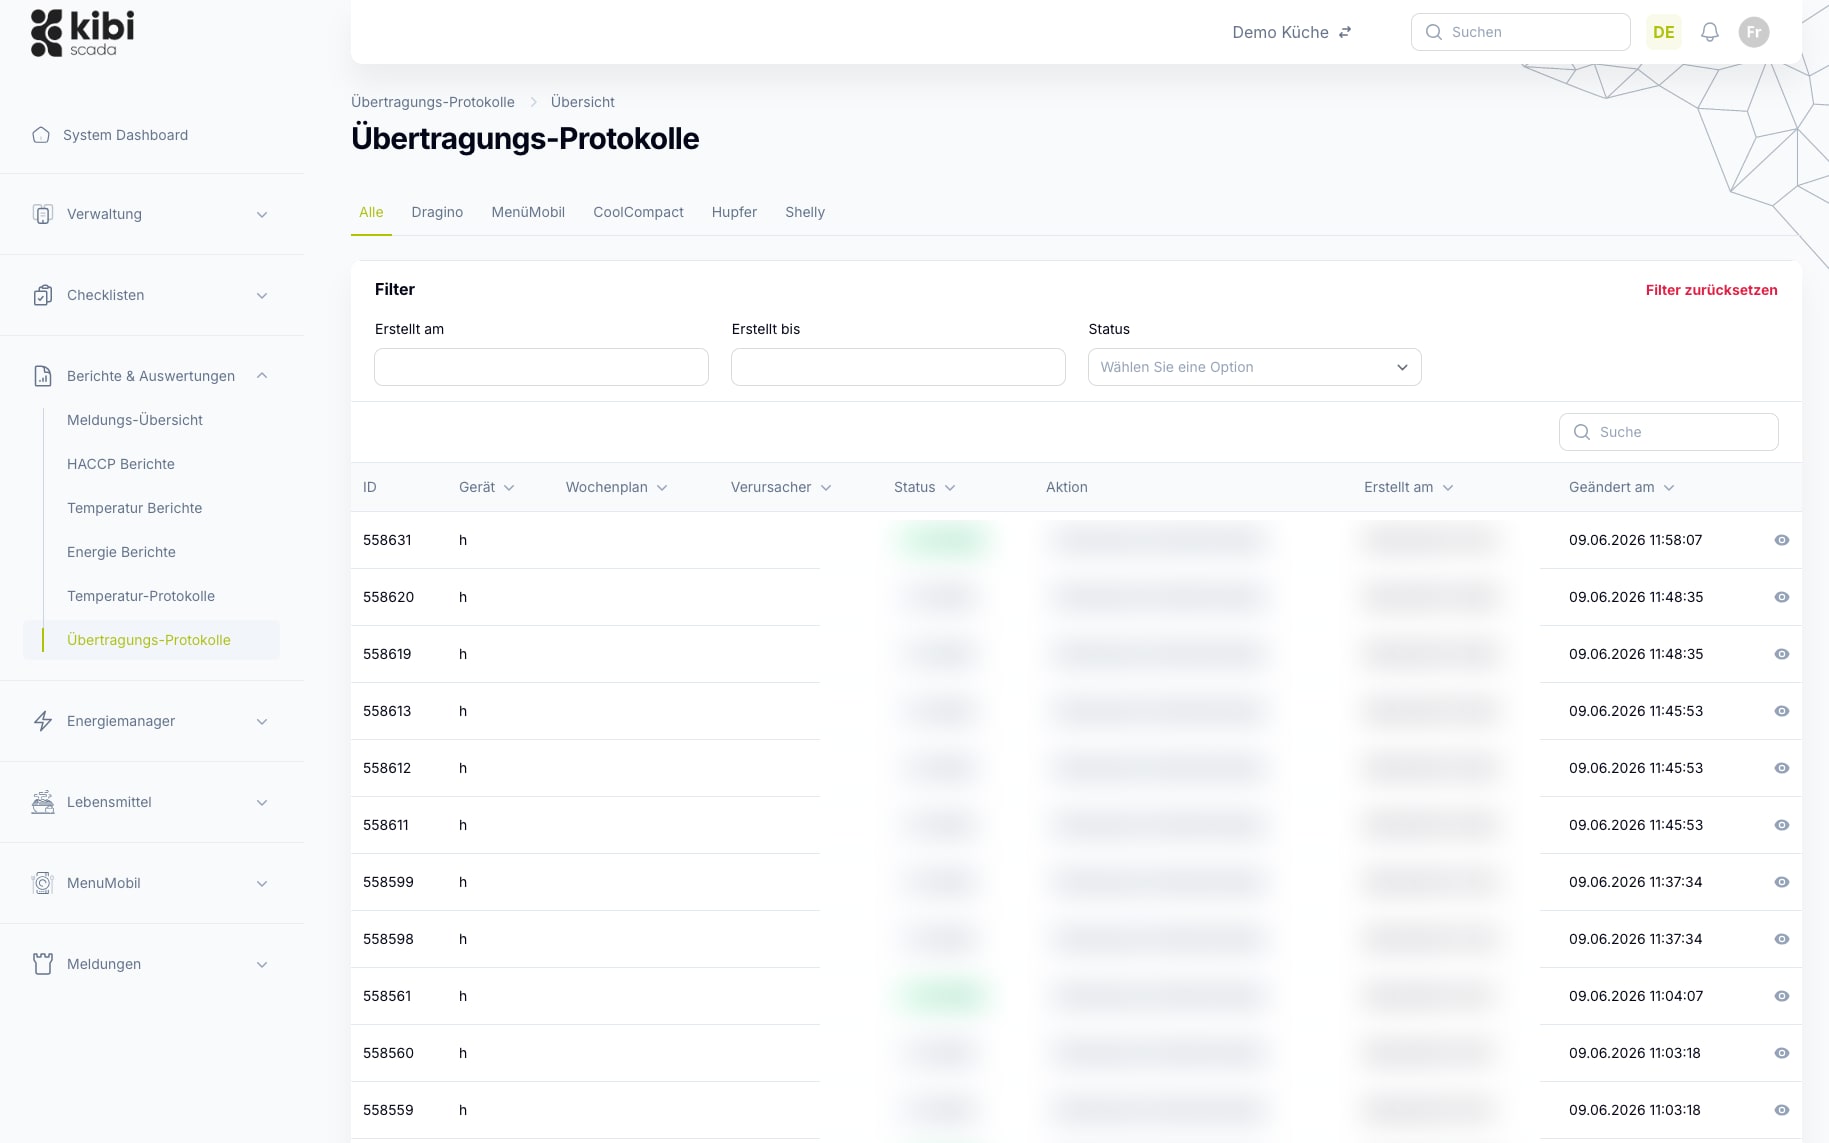The height and width of the screenshot is (1143, 1829).
Task: View details of entry 558619
Action: 1782,654
